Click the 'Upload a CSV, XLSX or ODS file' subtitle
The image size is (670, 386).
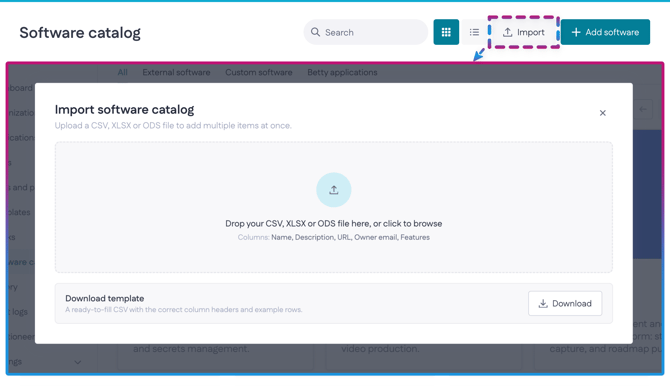(x=173, y=126)
